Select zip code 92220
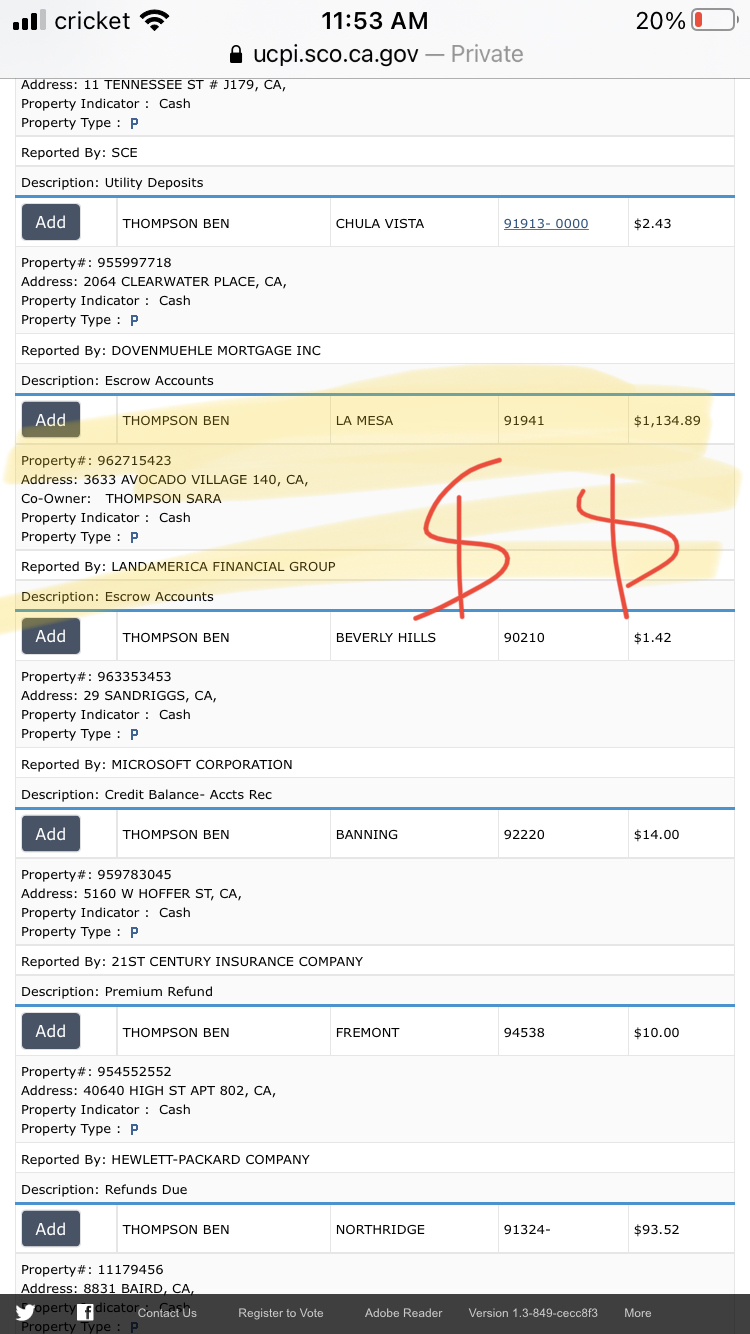750x1334 pixels. click(x=524, y=834)
